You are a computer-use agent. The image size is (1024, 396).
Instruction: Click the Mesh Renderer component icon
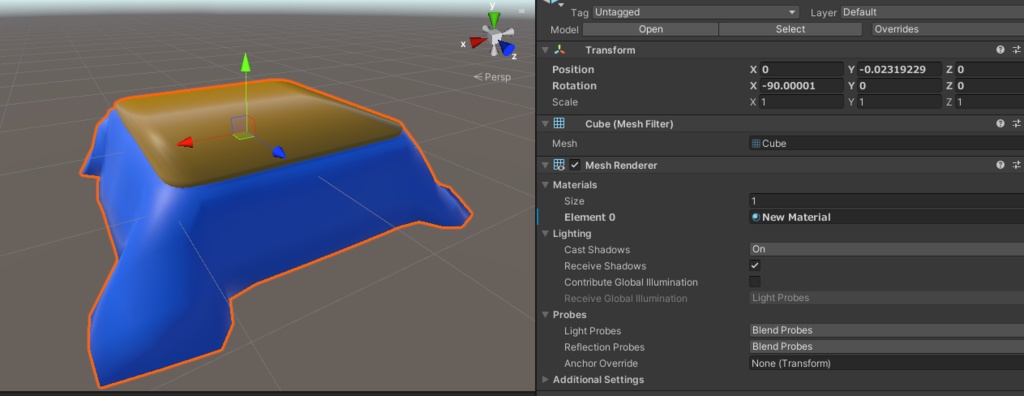[x=559, y=165]
